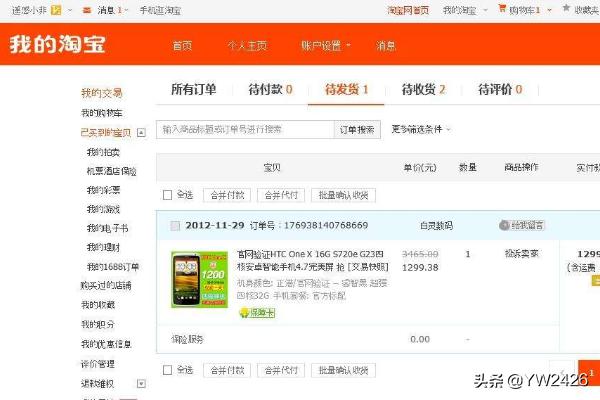
Task: Go to 首页 in orange navigation
Action: pyautogui.click(x=182, y=46)
